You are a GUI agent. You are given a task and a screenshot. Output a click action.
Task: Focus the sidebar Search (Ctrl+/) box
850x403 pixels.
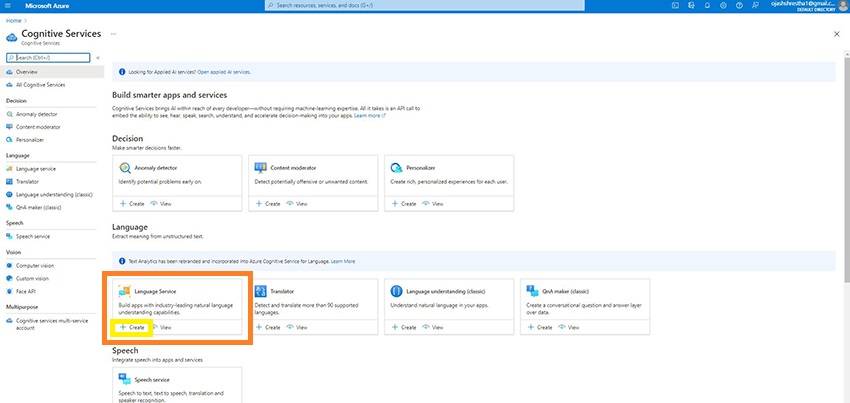[x=48, y=57]
